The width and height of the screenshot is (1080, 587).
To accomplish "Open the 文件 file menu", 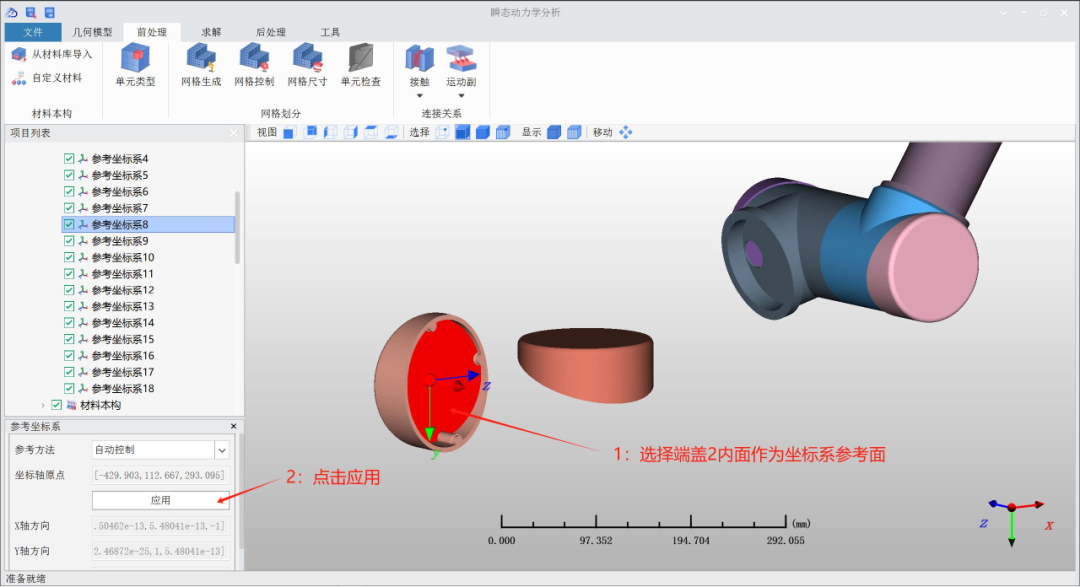I will tap(32, 32).
